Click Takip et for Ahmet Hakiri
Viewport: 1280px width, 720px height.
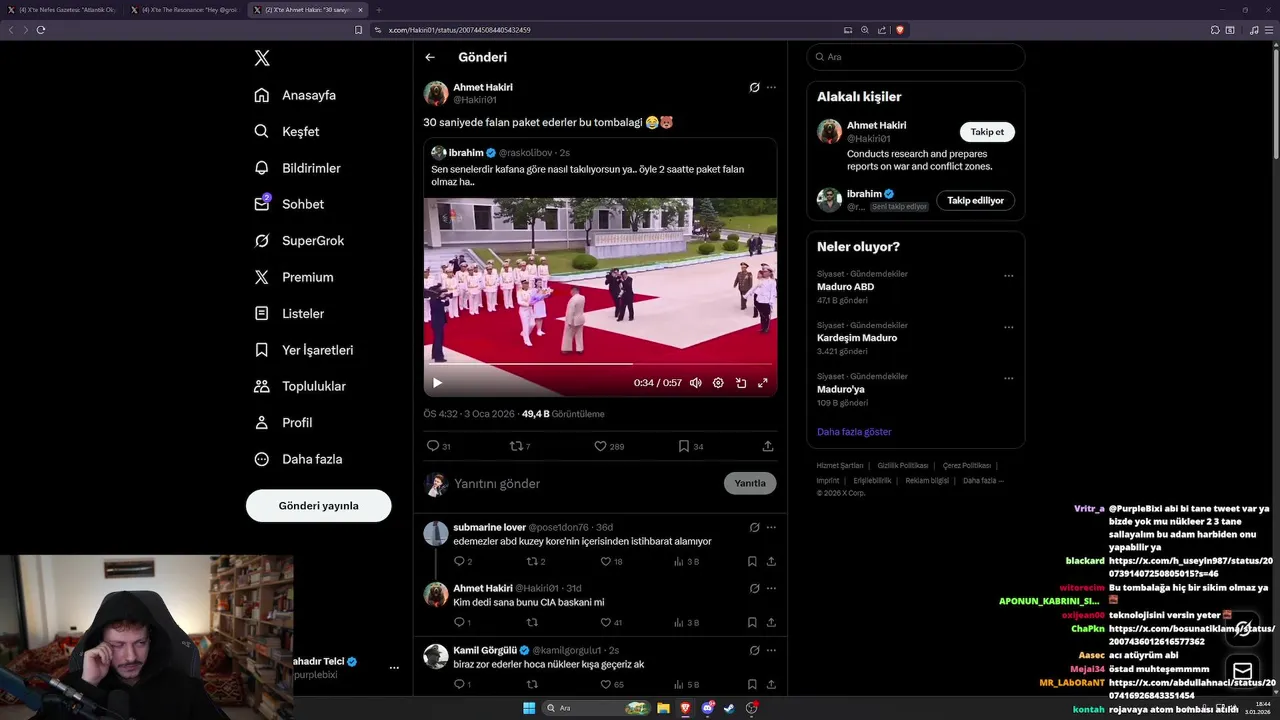(987, 132)
